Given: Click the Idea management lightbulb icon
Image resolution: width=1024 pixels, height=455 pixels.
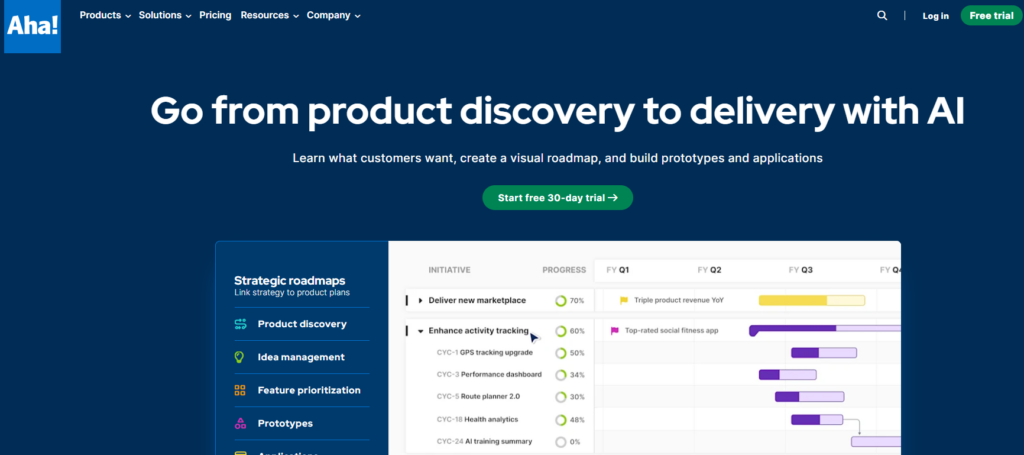Looking at the screenshot, I should pos(240,357).
